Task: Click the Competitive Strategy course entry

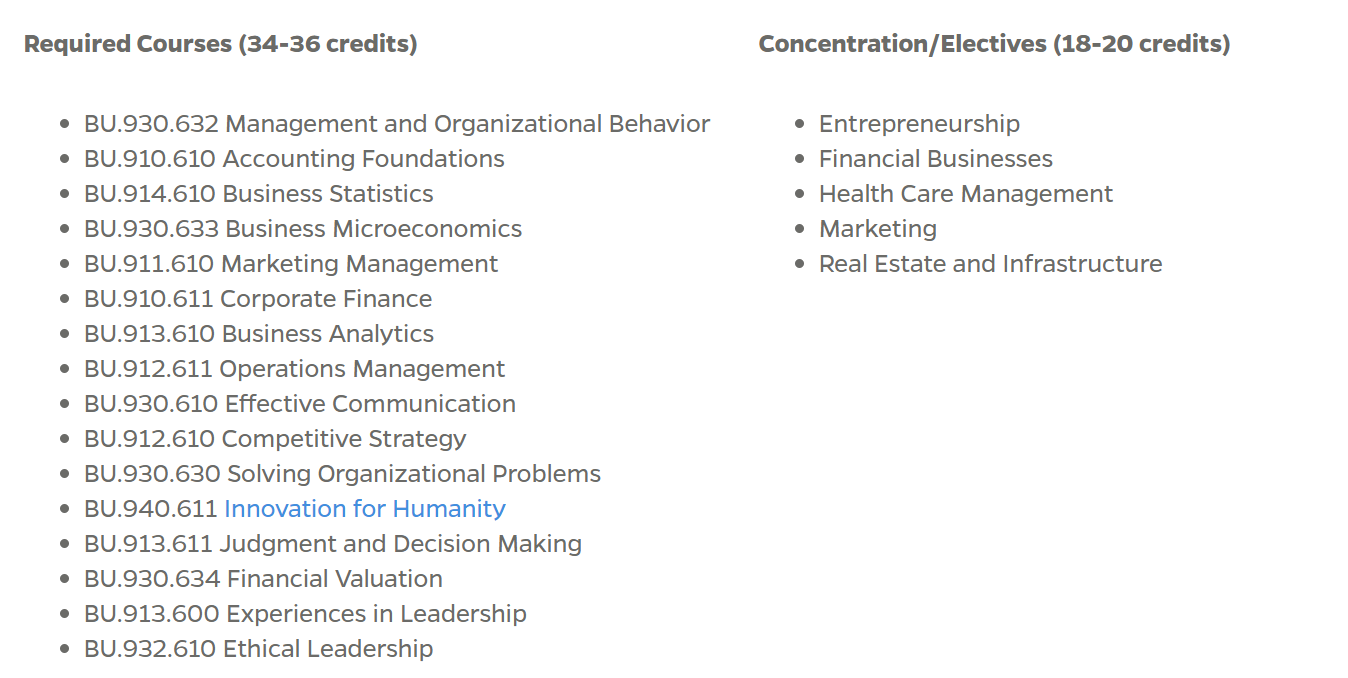Action: 275,439
